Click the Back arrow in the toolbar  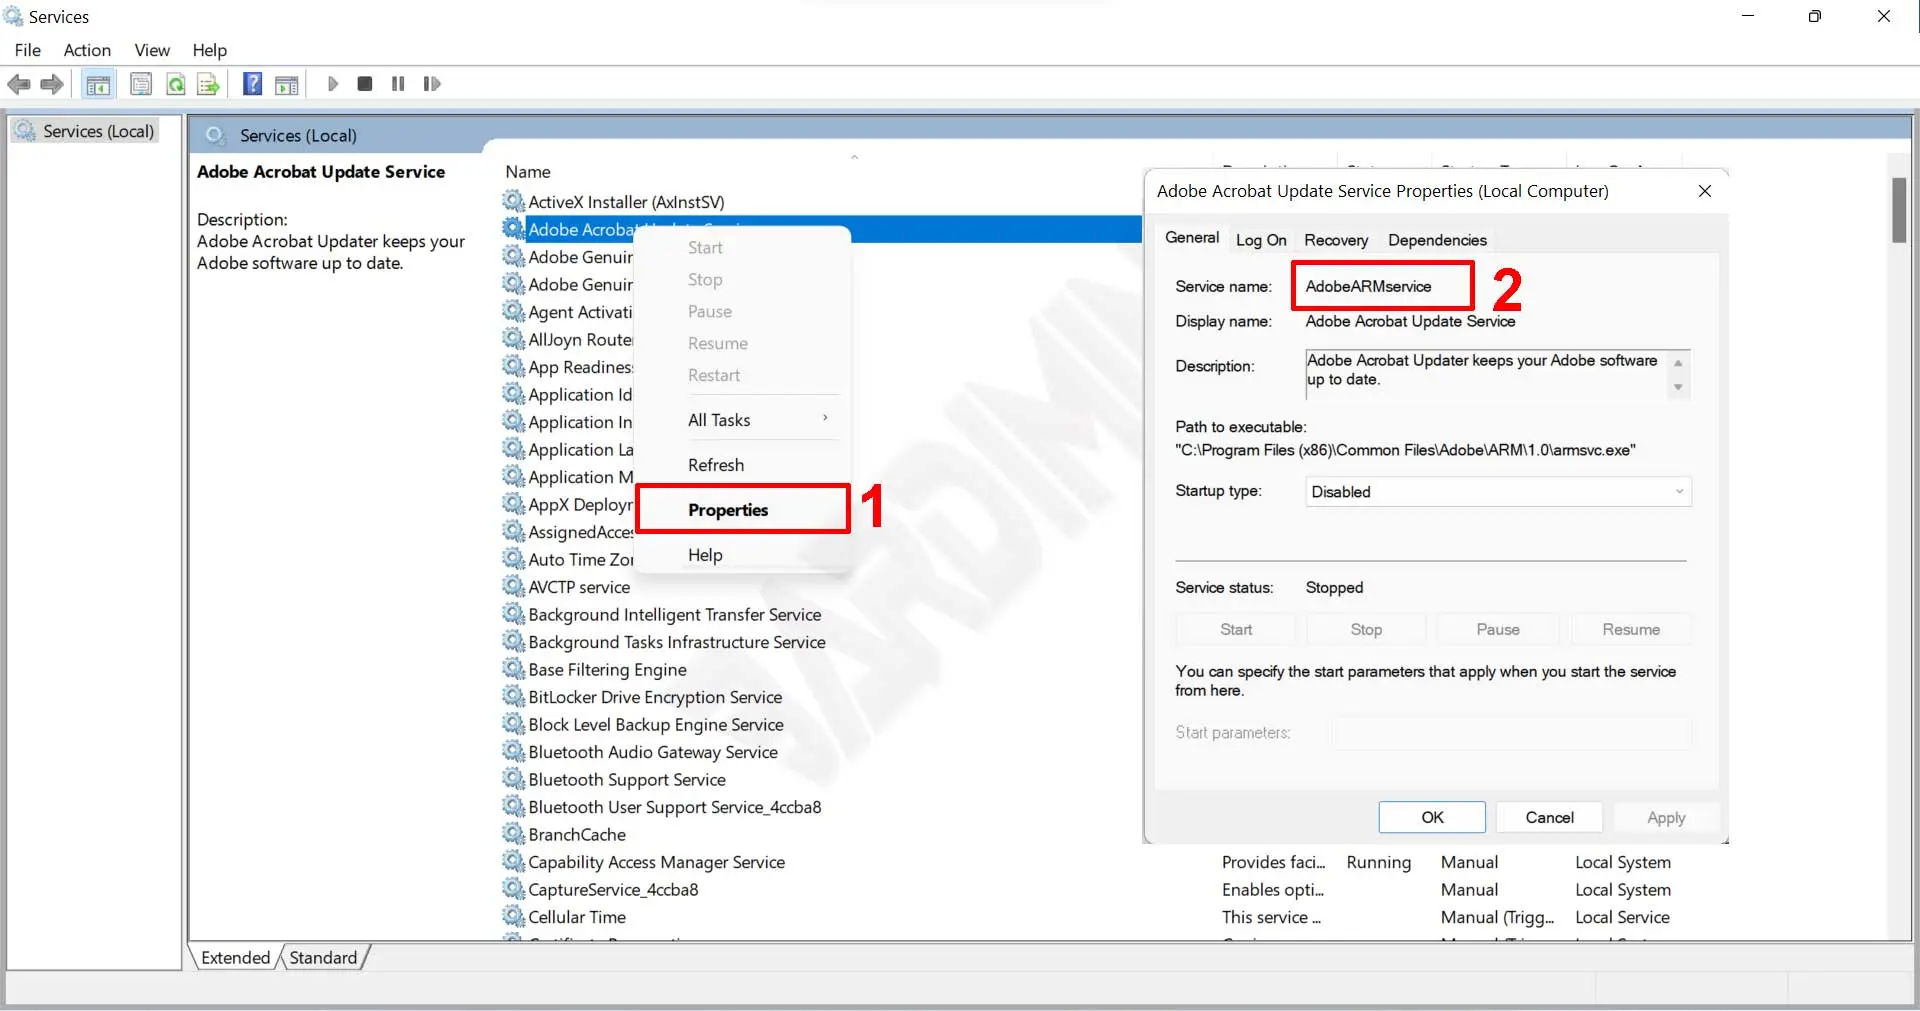[19, 85]
